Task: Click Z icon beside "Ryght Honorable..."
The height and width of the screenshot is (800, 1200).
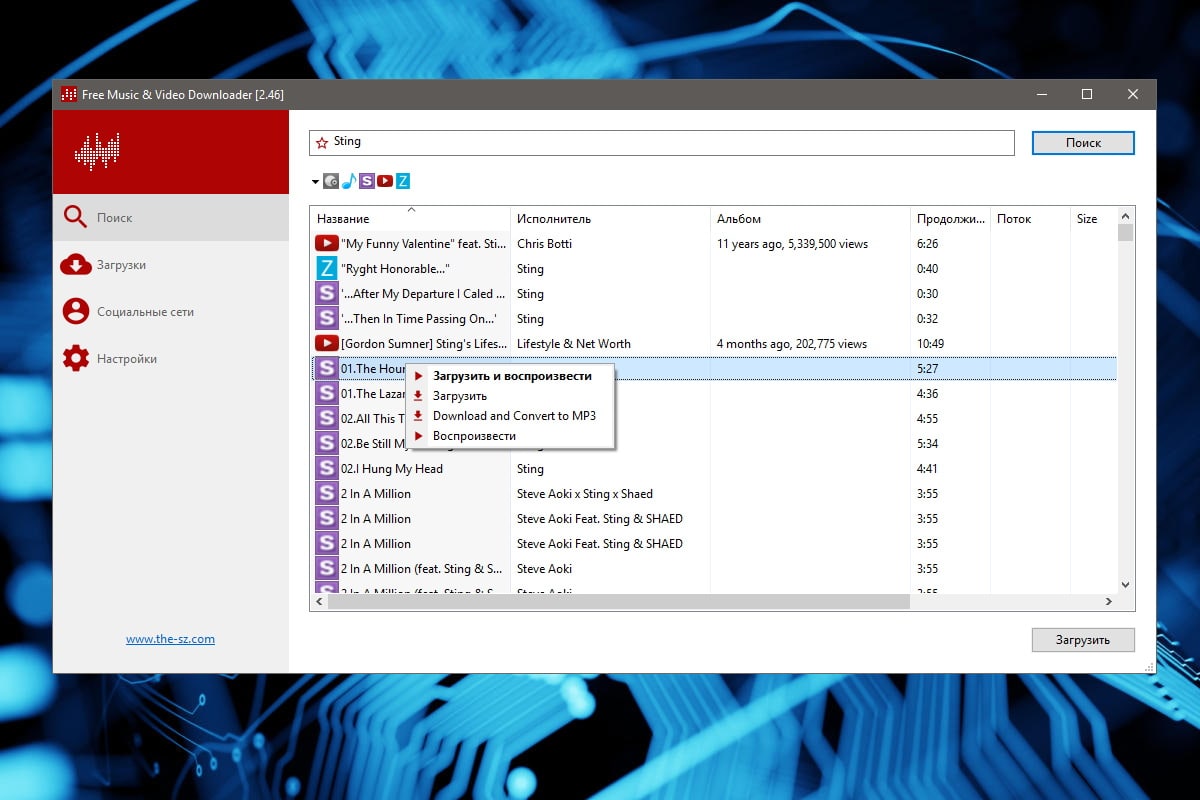Action: pyautogui.click(x=326, y=268)
